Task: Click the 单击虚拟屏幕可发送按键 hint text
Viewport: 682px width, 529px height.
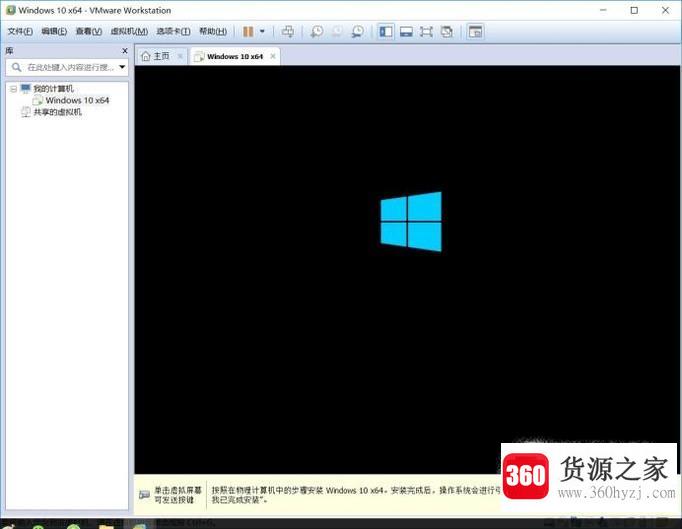Action: pyautogui.click(x=178, y=495)
